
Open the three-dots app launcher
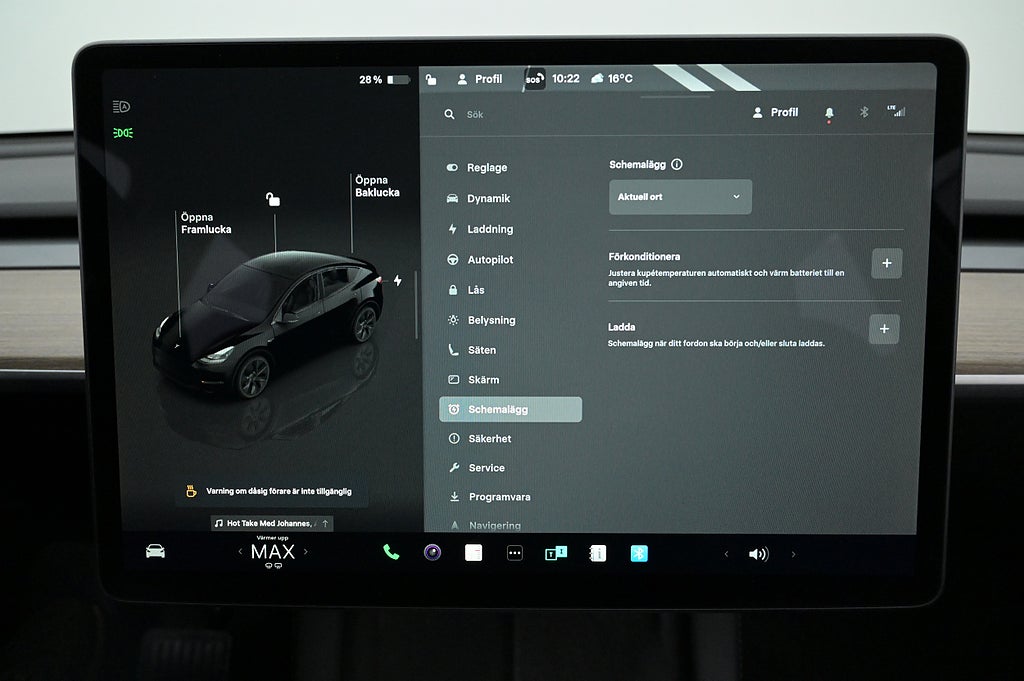point(514,553)
